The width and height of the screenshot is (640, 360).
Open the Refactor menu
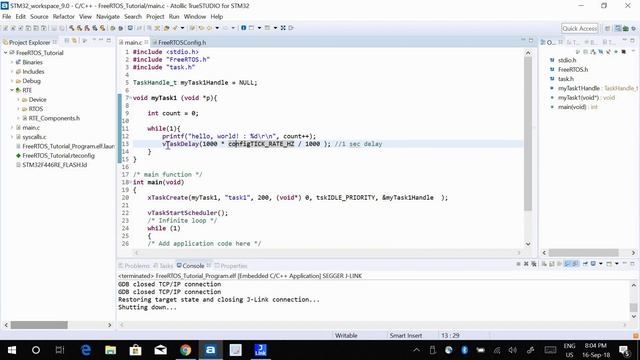click(x=63, y=16)
